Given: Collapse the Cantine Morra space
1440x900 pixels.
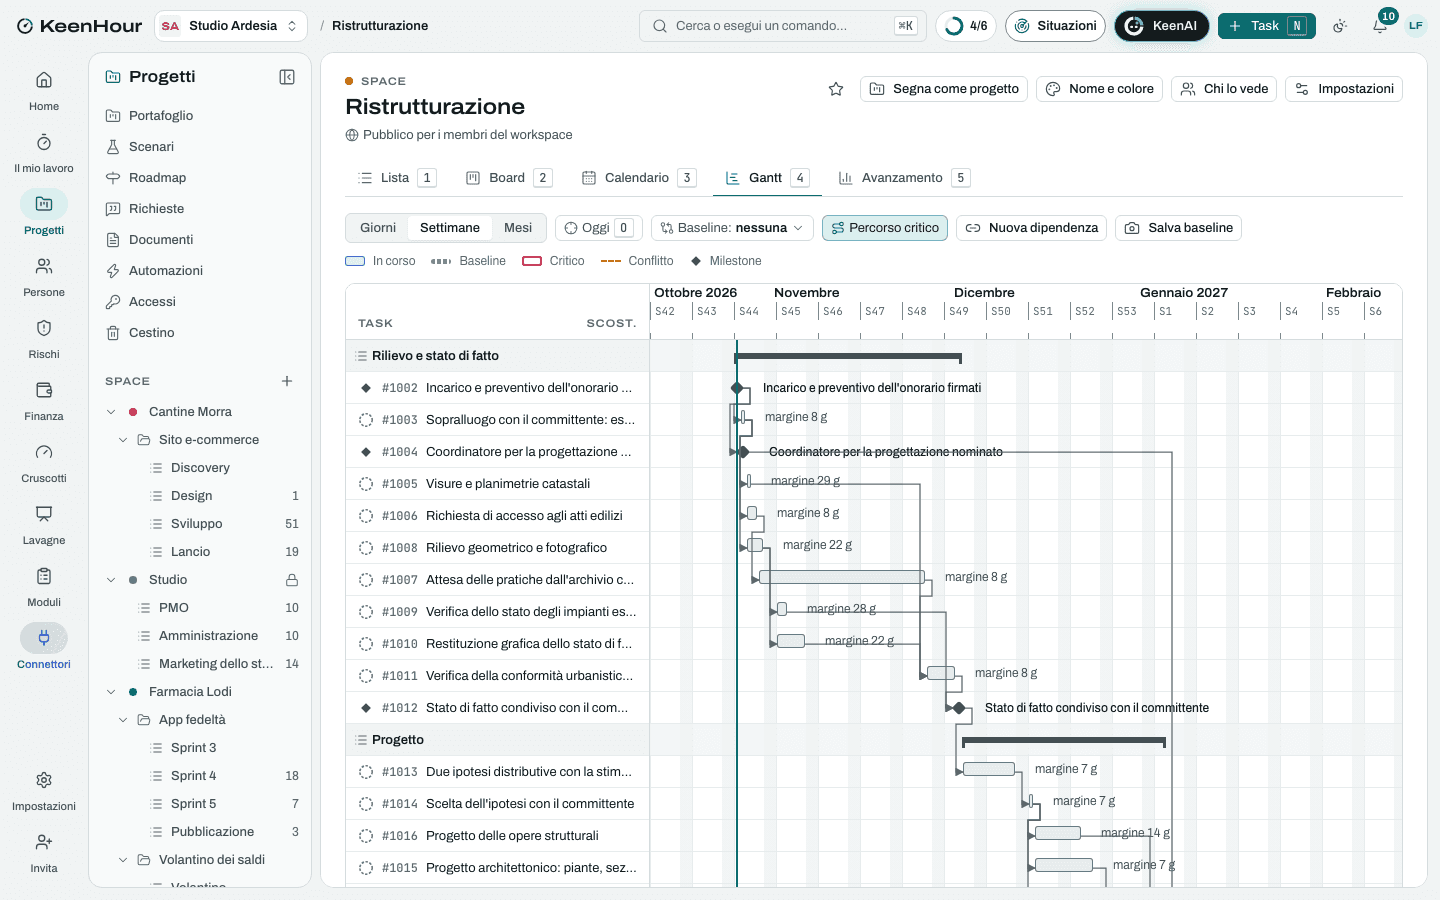Looking at the screenshot, I should point(111,412).
